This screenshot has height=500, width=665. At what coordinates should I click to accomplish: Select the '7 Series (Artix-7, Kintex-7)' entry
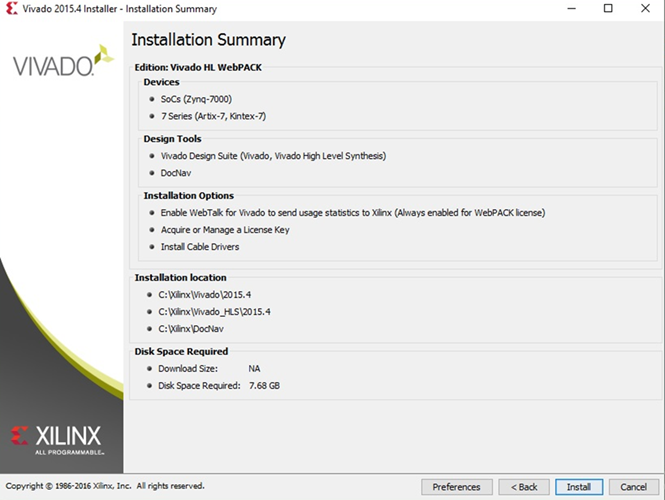click(x=213, y=116)
